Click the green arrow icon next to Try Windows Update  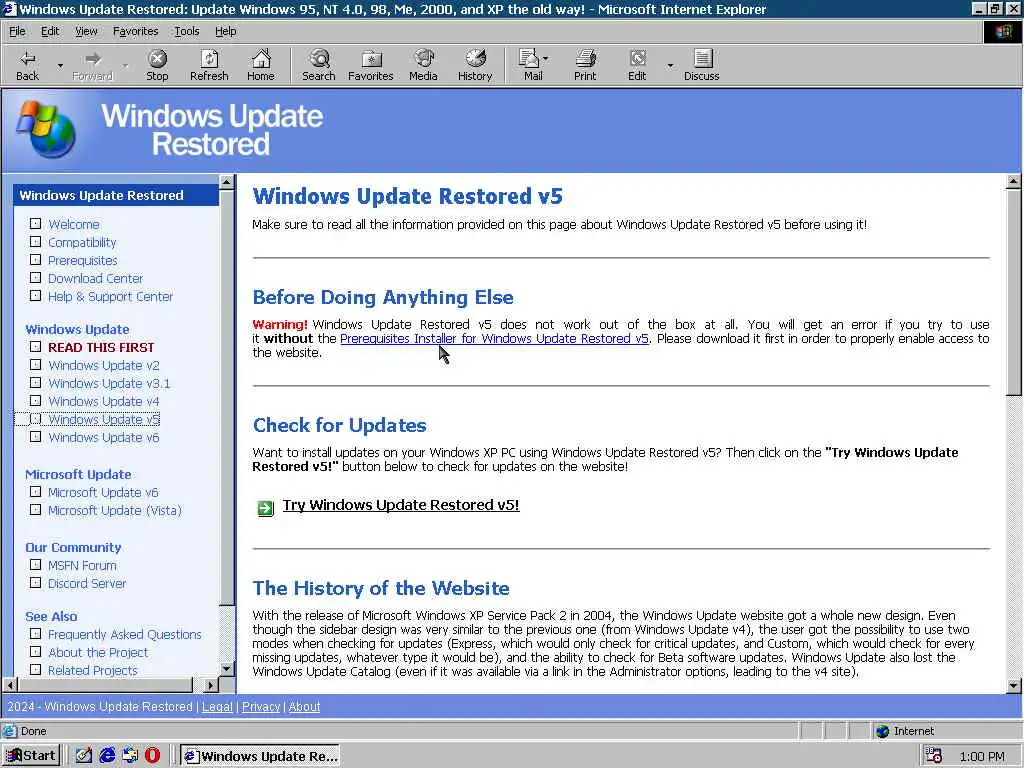coord(265,508)
